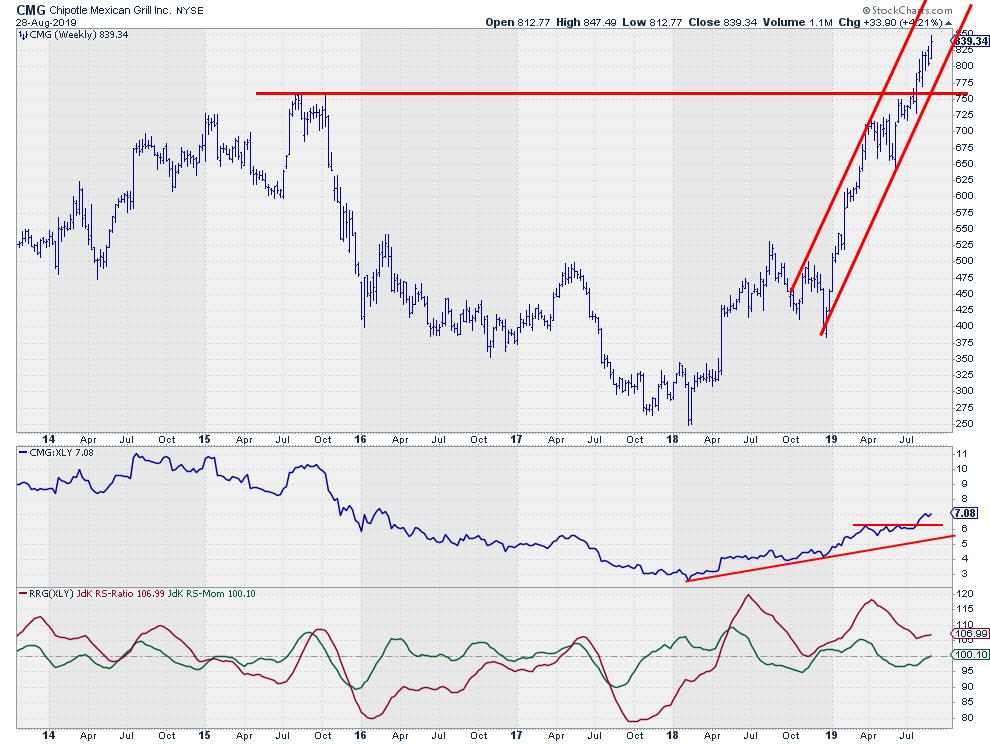Click the 300 price axis label
Viewport: 990px width, 744px height.
964,391
